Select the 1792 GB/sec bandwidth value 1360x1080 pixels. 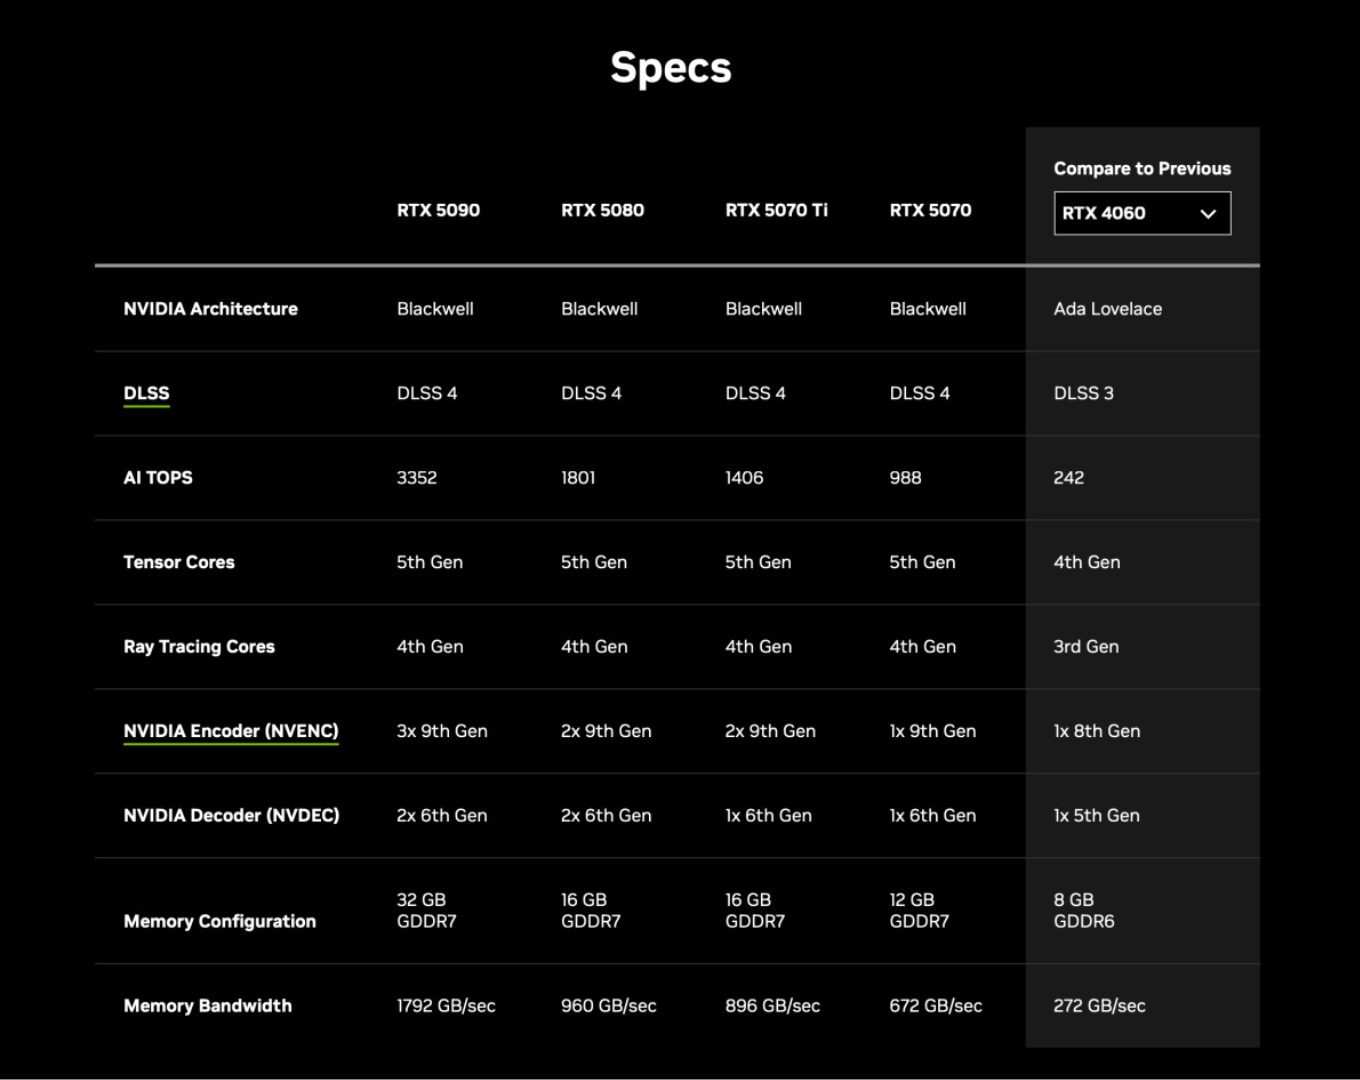pos(446,1006)
